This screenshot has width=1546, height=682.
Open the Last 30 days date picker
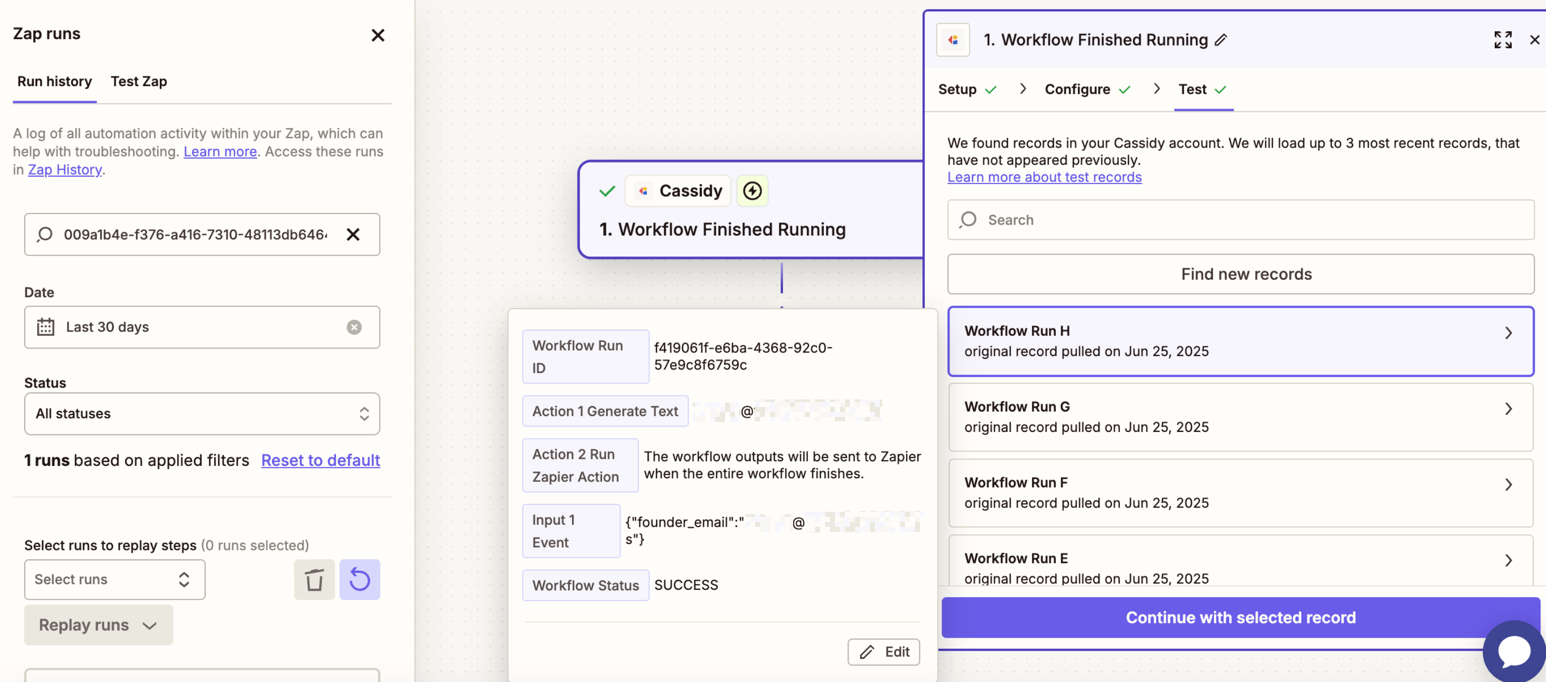(x=202, y=327)
